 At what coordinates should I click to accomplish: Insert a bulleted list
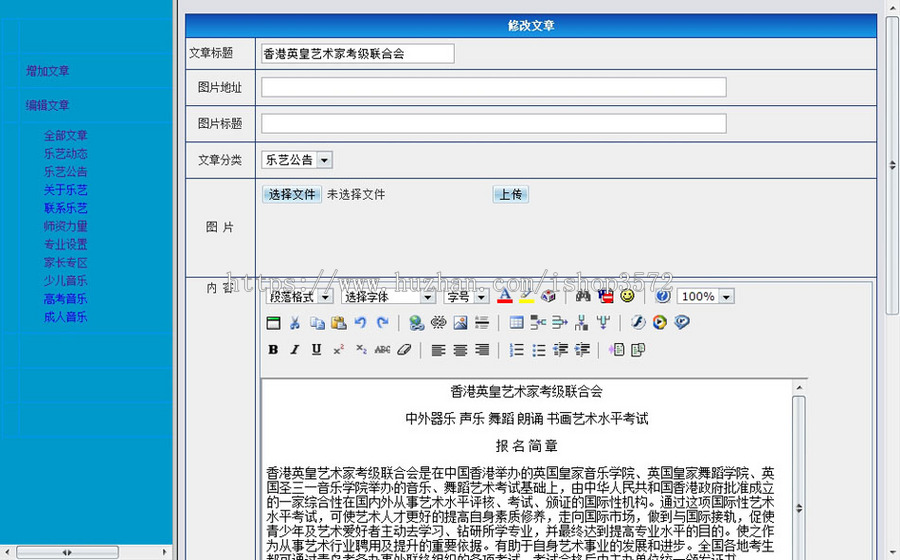538,350
